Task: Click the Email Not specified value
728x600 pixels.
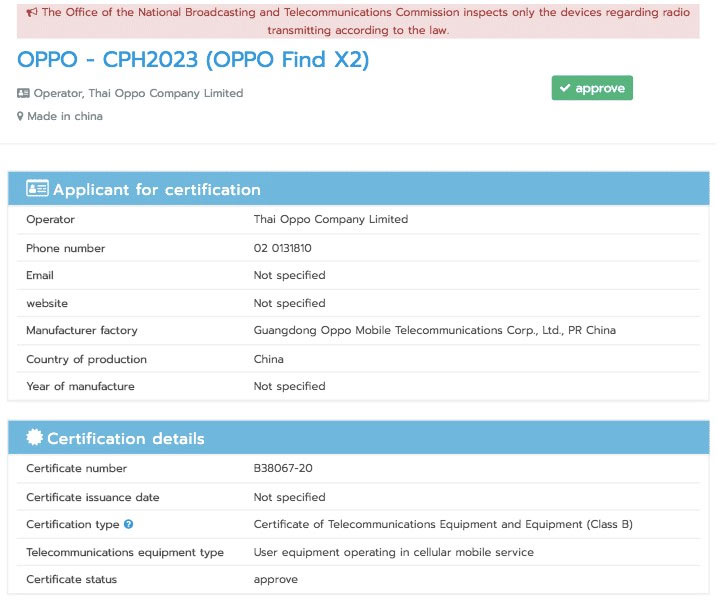Action: pos(289,275)
